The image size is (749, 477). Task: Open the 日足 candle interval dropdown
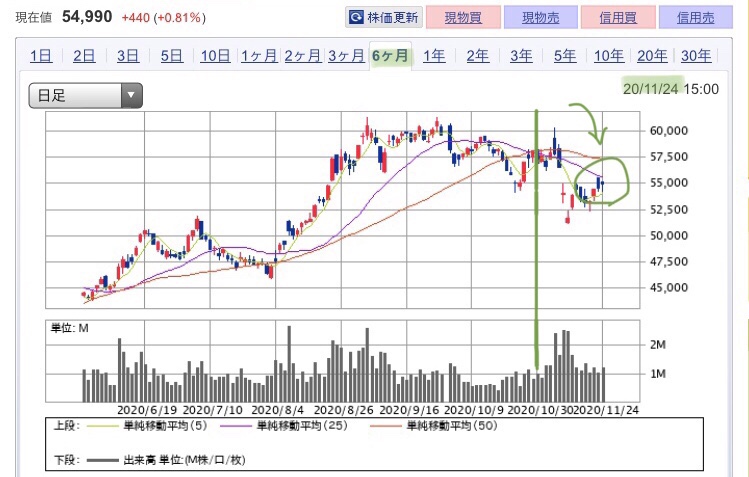86,95
